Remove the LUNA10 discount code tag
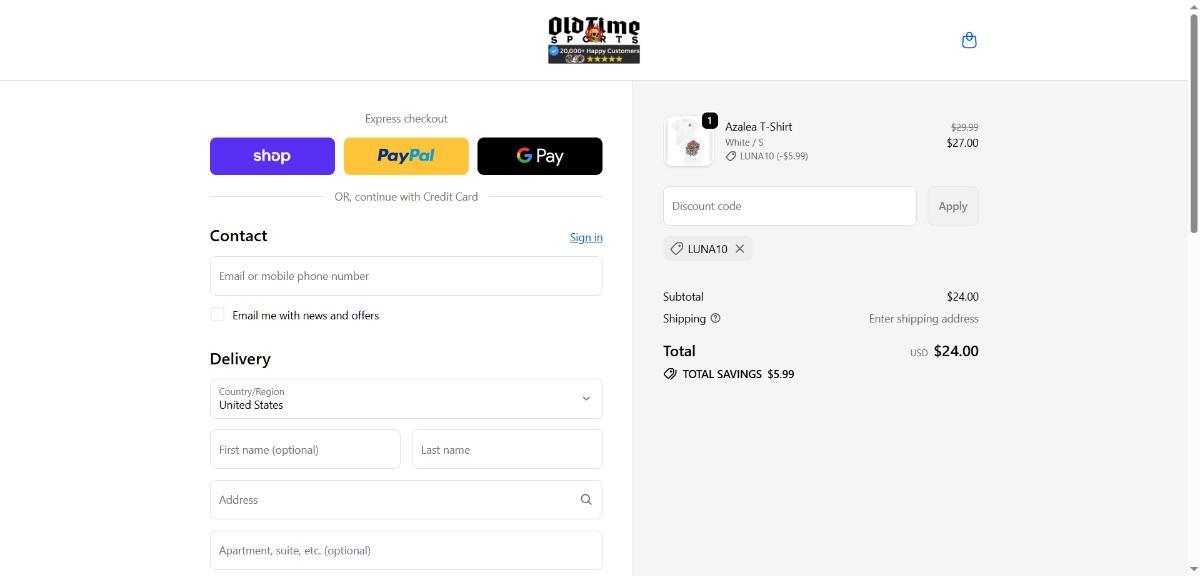The width and height of the screenshot is (1200, 576). (x=740, y=249)
